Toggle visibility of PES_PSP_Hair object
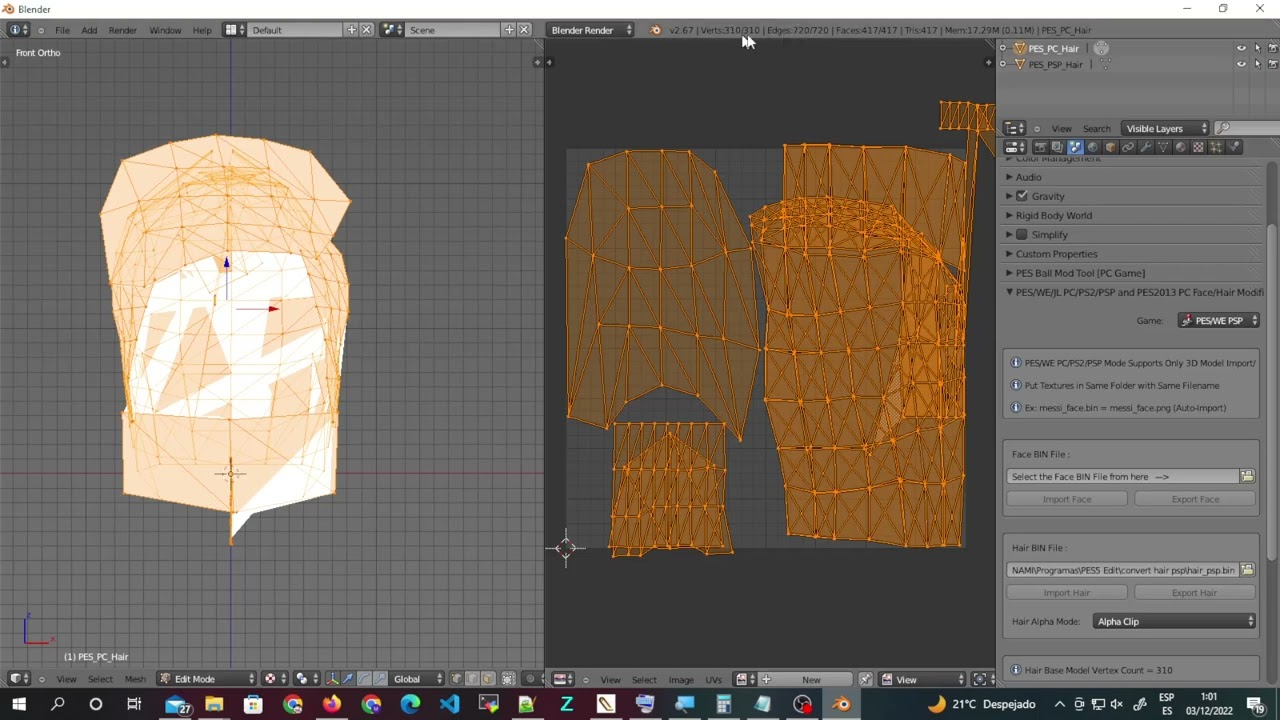The height and width of the screenshot is (720, 1280). pos(1241,64)
